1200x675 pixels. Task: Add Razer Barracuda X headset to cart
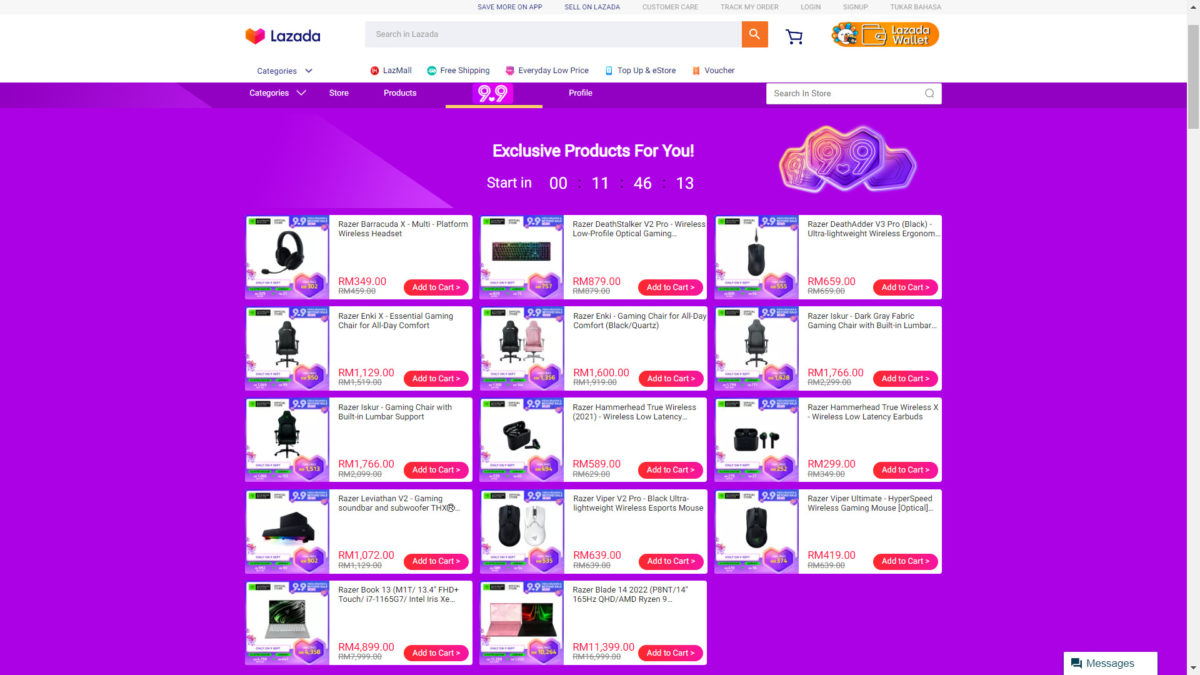(436, 287)
